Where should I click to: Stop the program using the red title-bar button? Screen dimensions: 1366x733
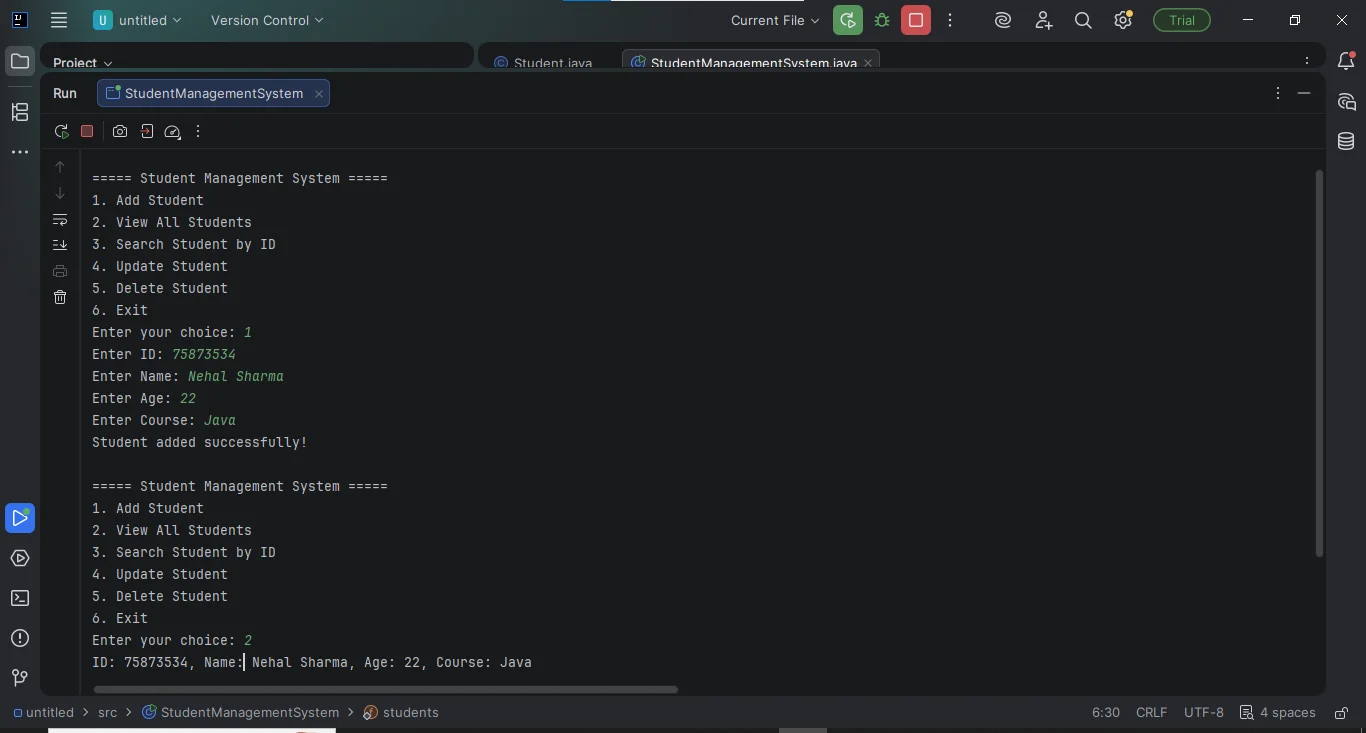pos(916,20)
